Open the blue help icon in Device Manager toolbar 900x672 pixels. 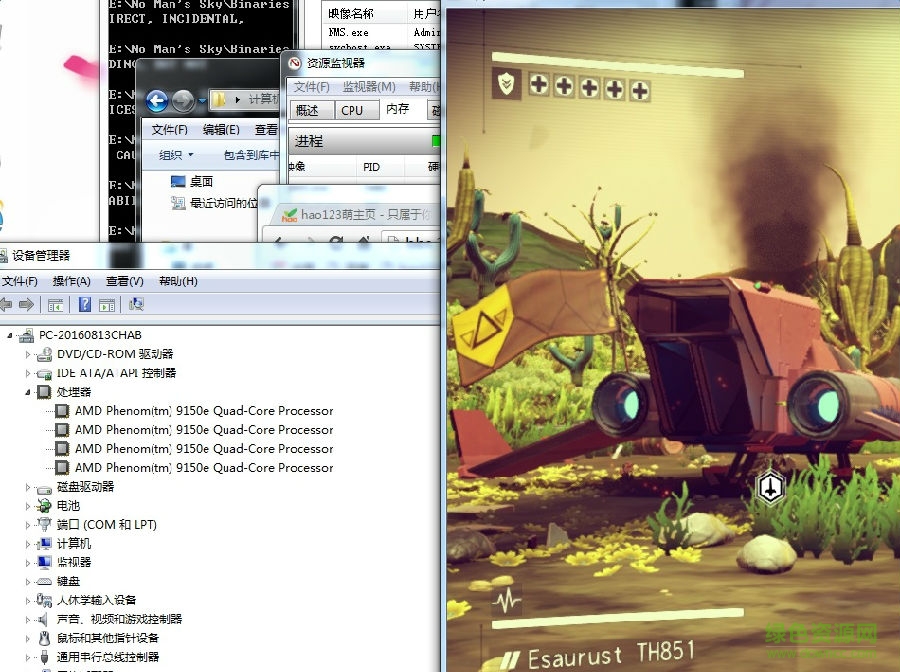[x=84, y=305]
